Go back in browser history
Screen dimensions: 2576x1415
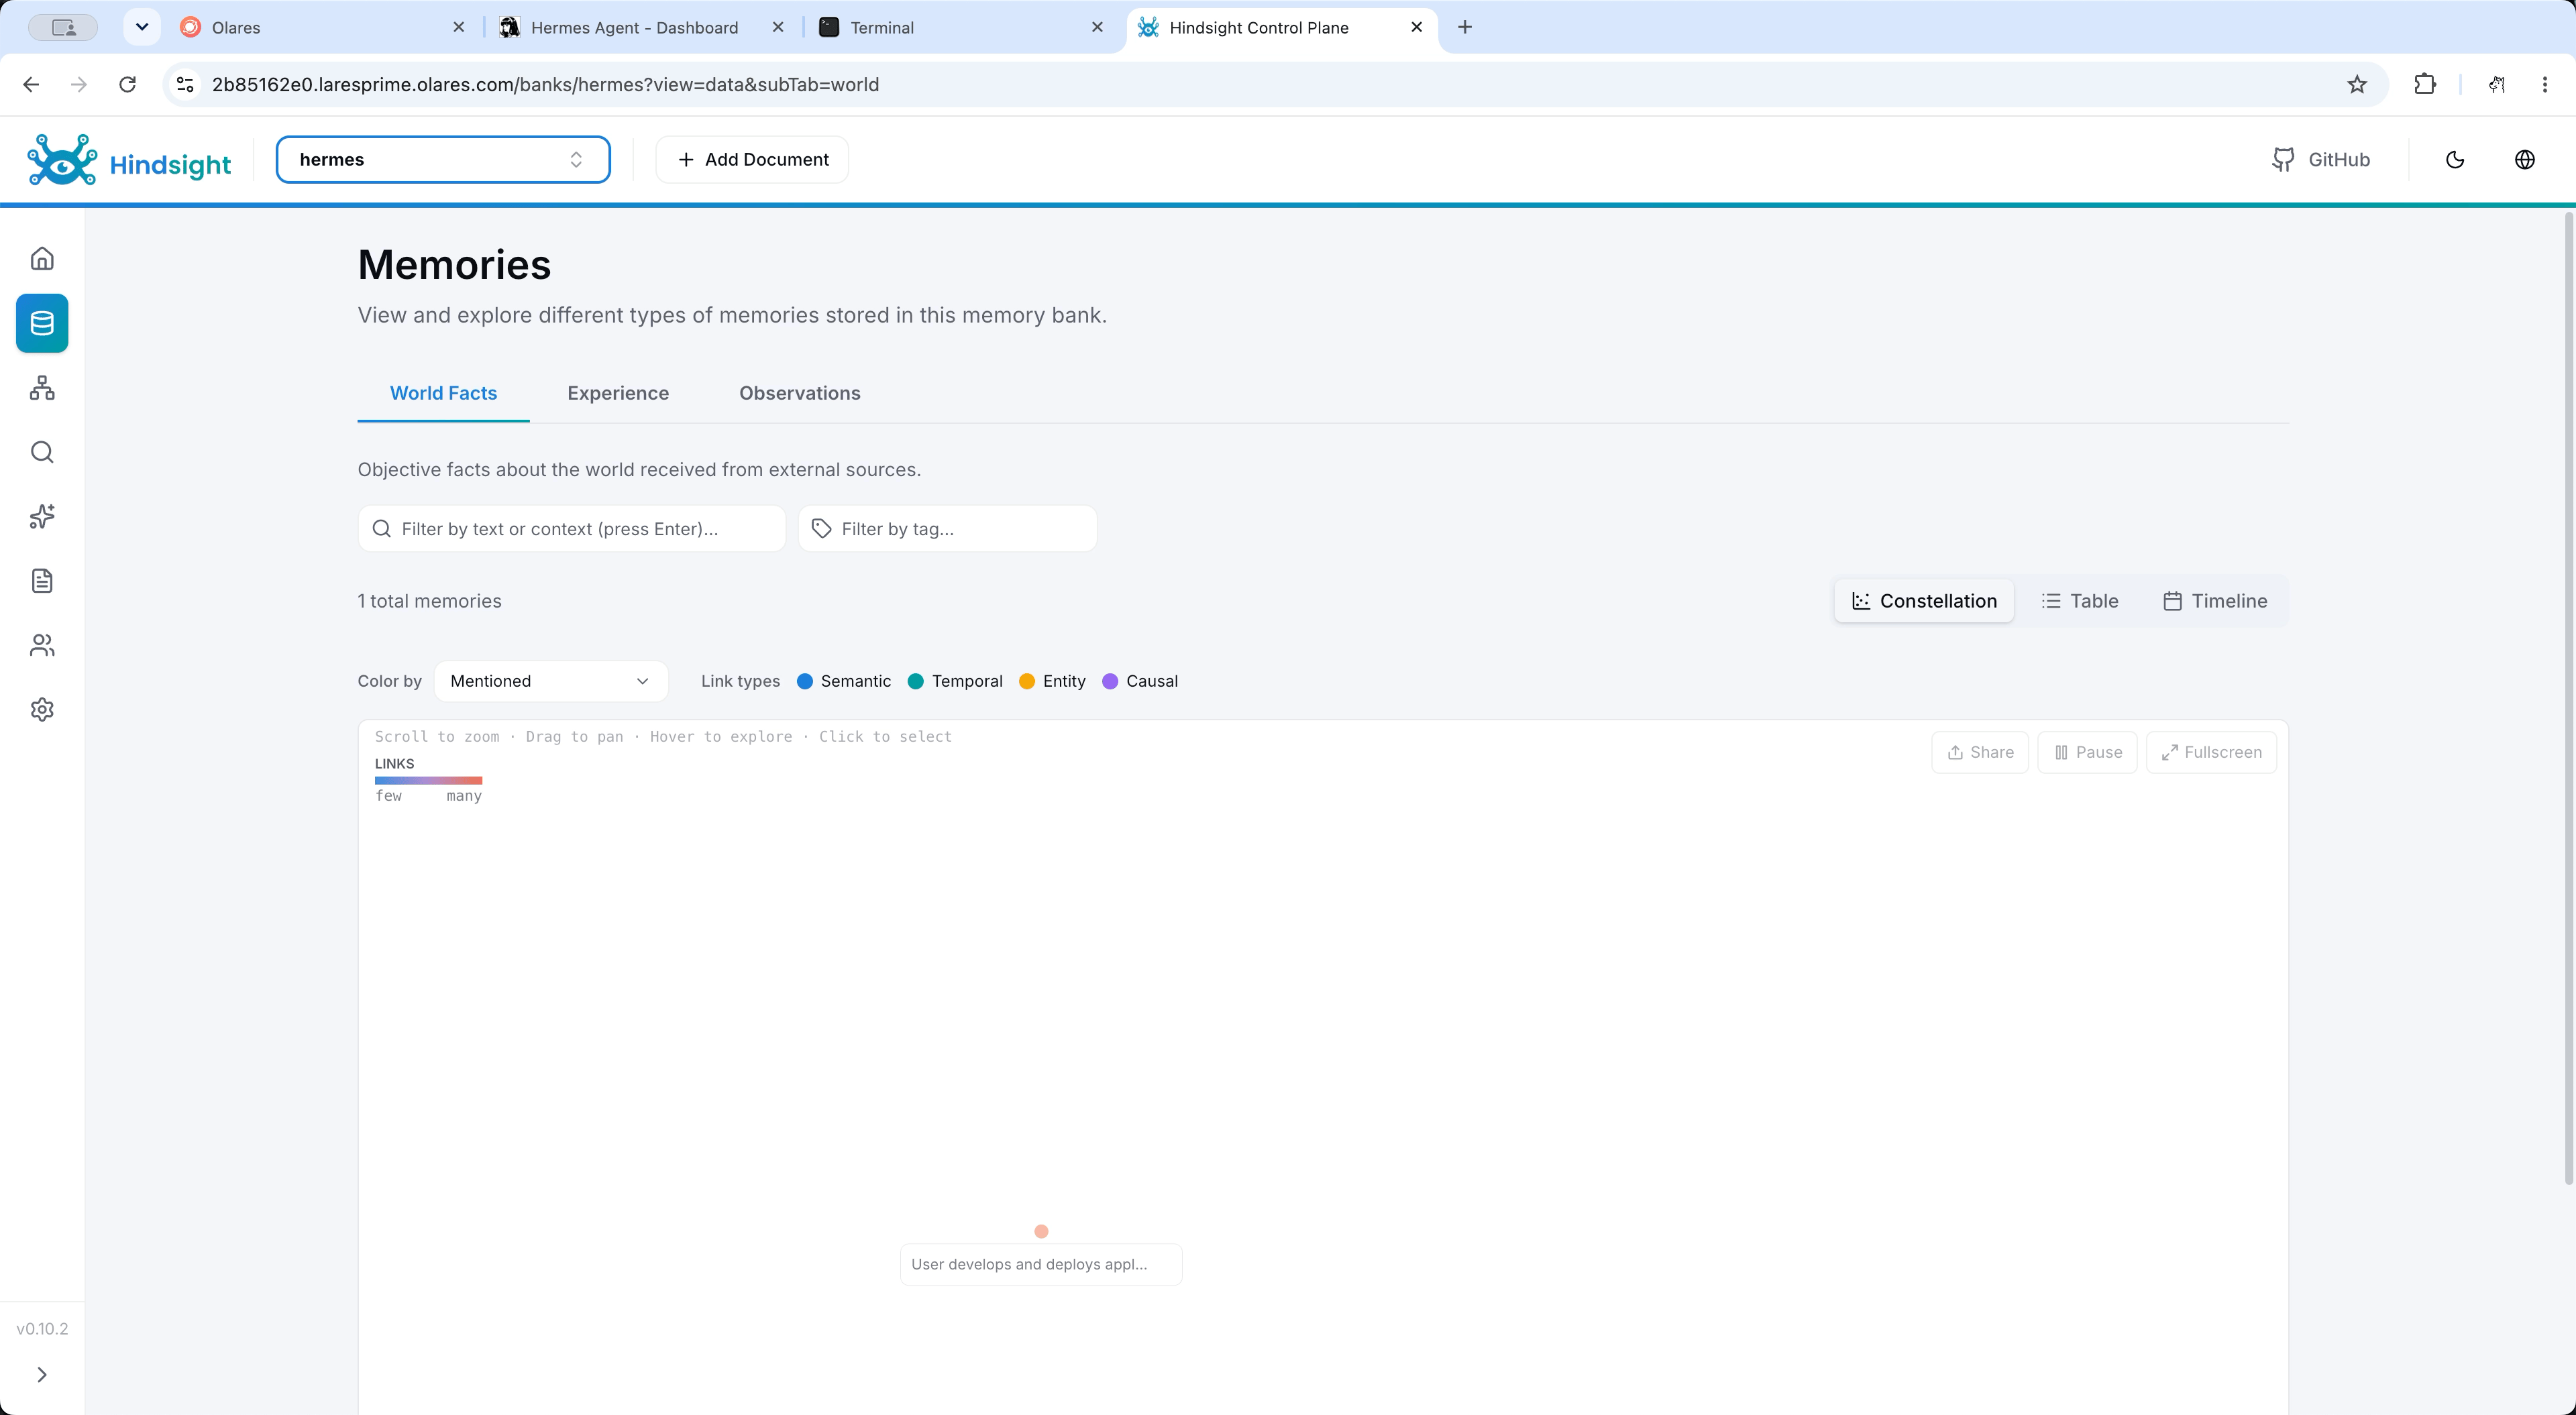coord(31,84)
